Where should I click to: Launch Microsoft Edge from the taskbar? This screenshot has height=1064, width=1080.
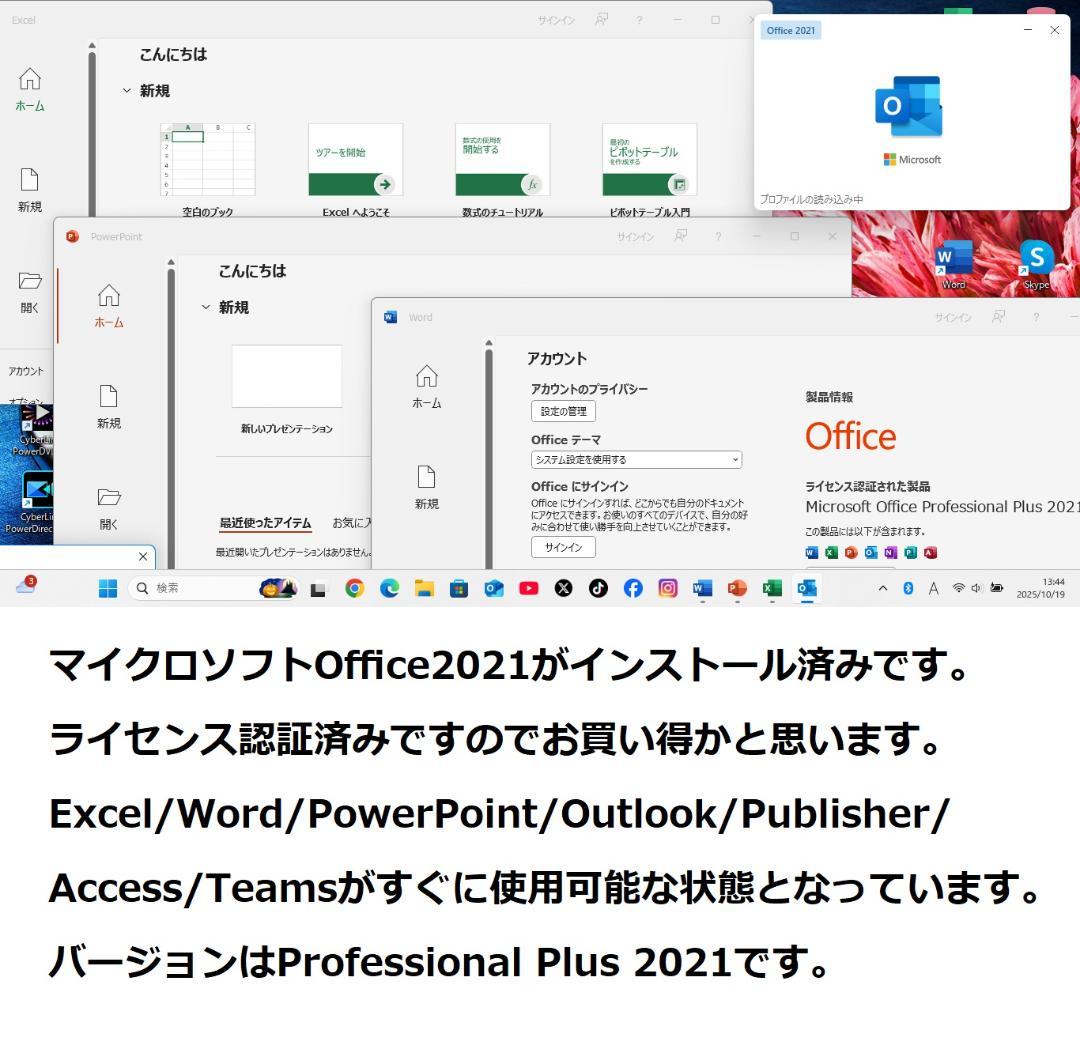pos(389,589)
